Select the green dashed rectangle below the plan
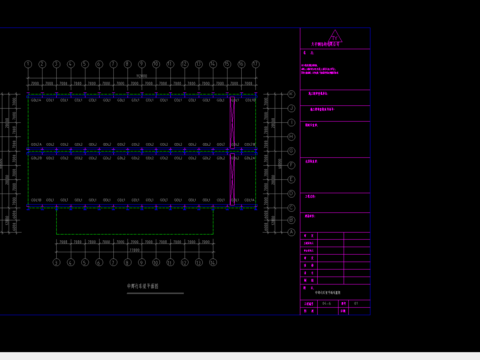480x360 pixels. pos(135,221)
